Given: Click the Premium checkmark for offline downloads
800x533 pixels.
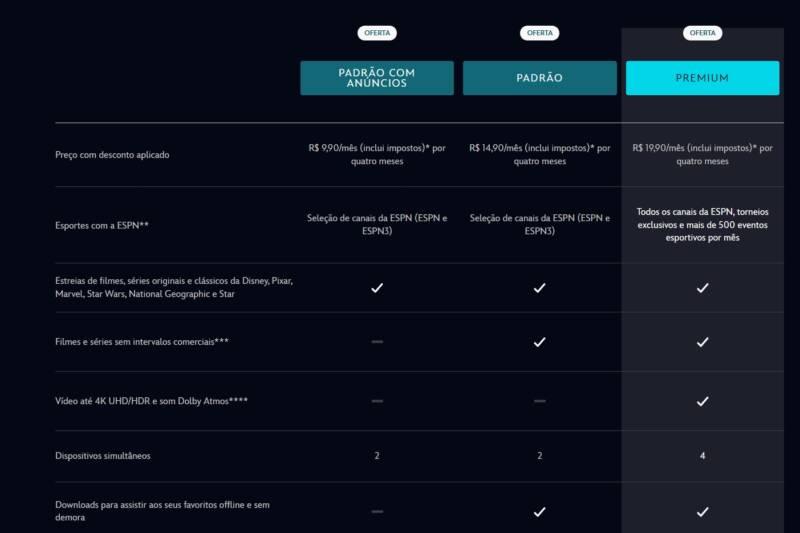Looking at the screenshot, I should 702,512.
